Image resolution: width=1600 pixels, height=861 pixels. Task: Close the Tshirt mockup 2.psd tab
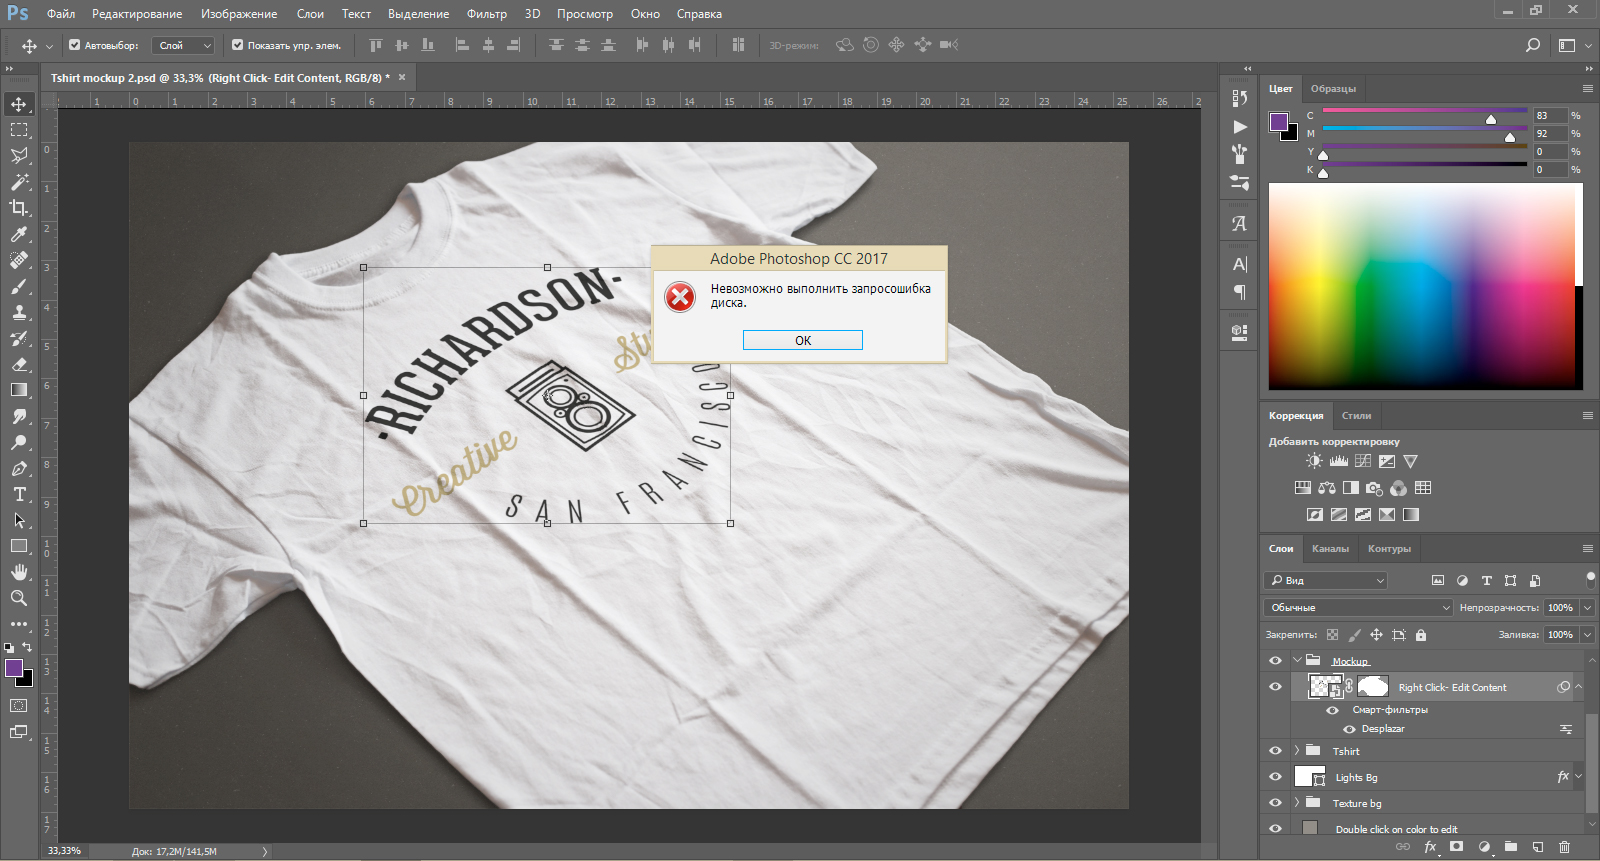[402, 77]
